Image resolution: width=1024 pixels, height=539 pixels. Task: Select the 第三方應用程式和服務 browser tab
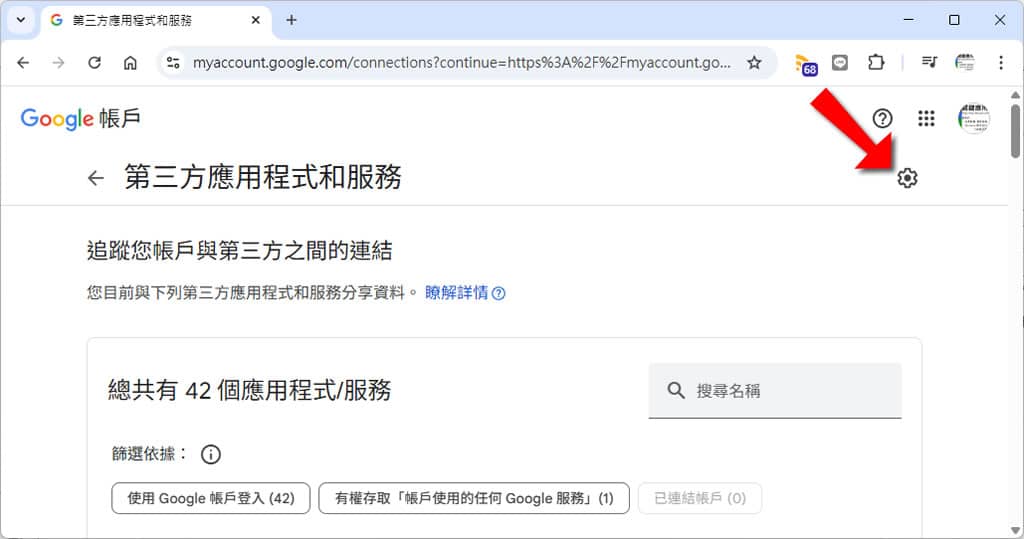[x=156, y=21]
